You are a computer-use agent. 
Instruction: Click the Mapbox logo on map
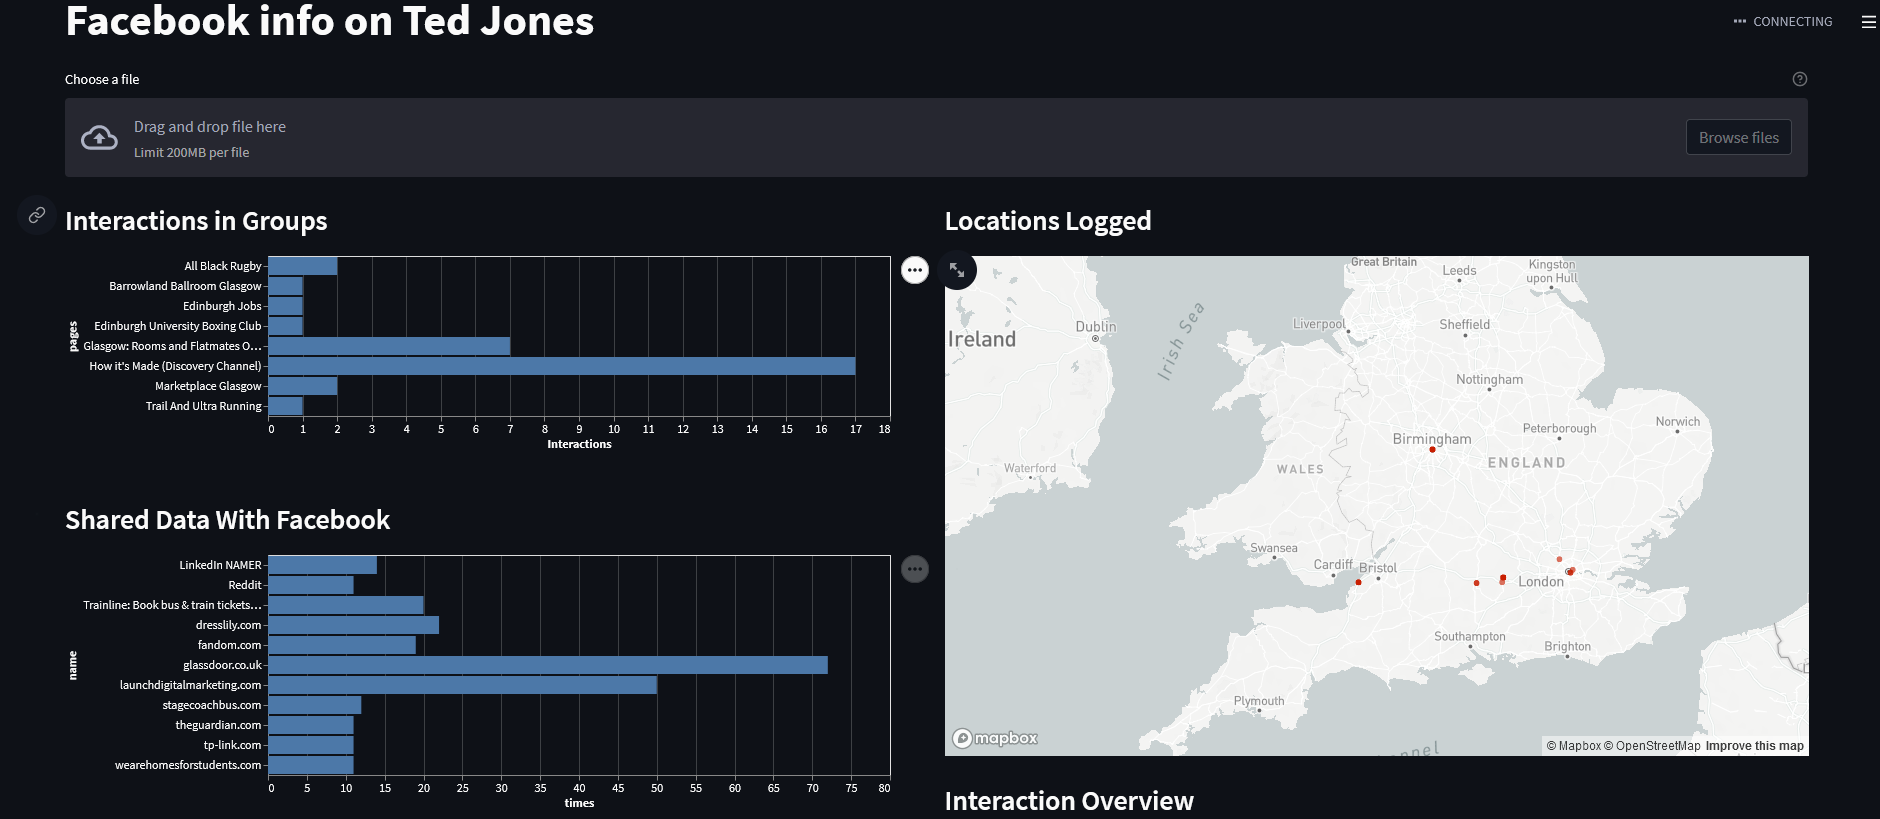(995, 738)
